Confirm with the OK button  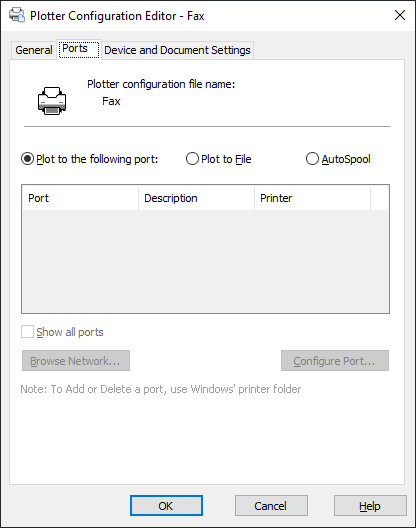(166, 505)
